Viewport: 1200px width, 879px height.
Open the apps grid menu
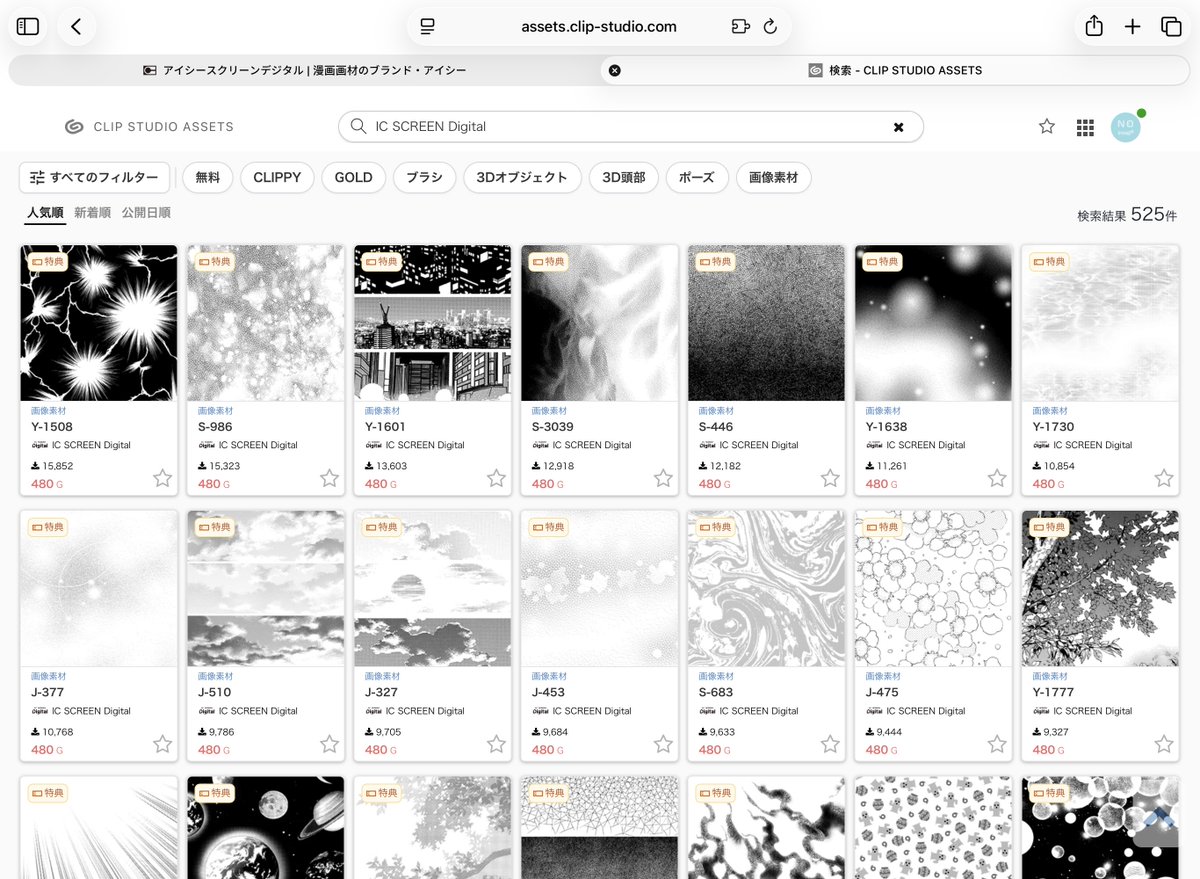[1085, 127]
